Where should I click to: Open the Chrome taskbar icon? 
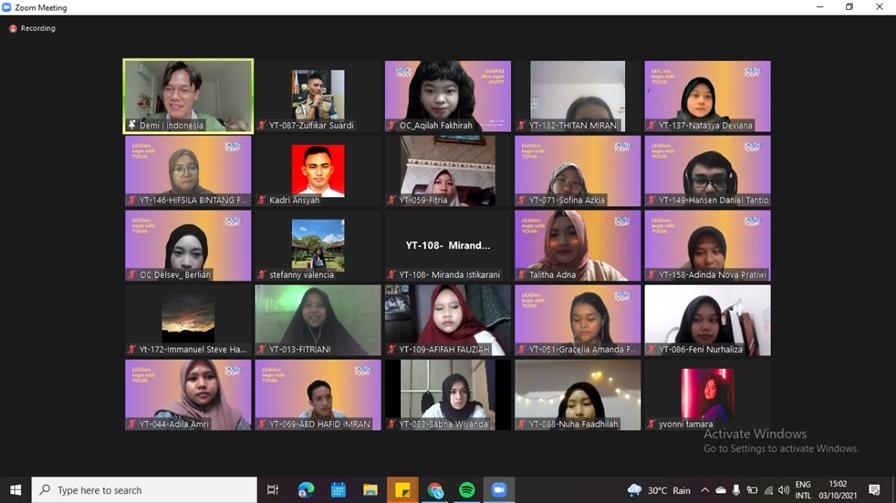tap(435, 490)
